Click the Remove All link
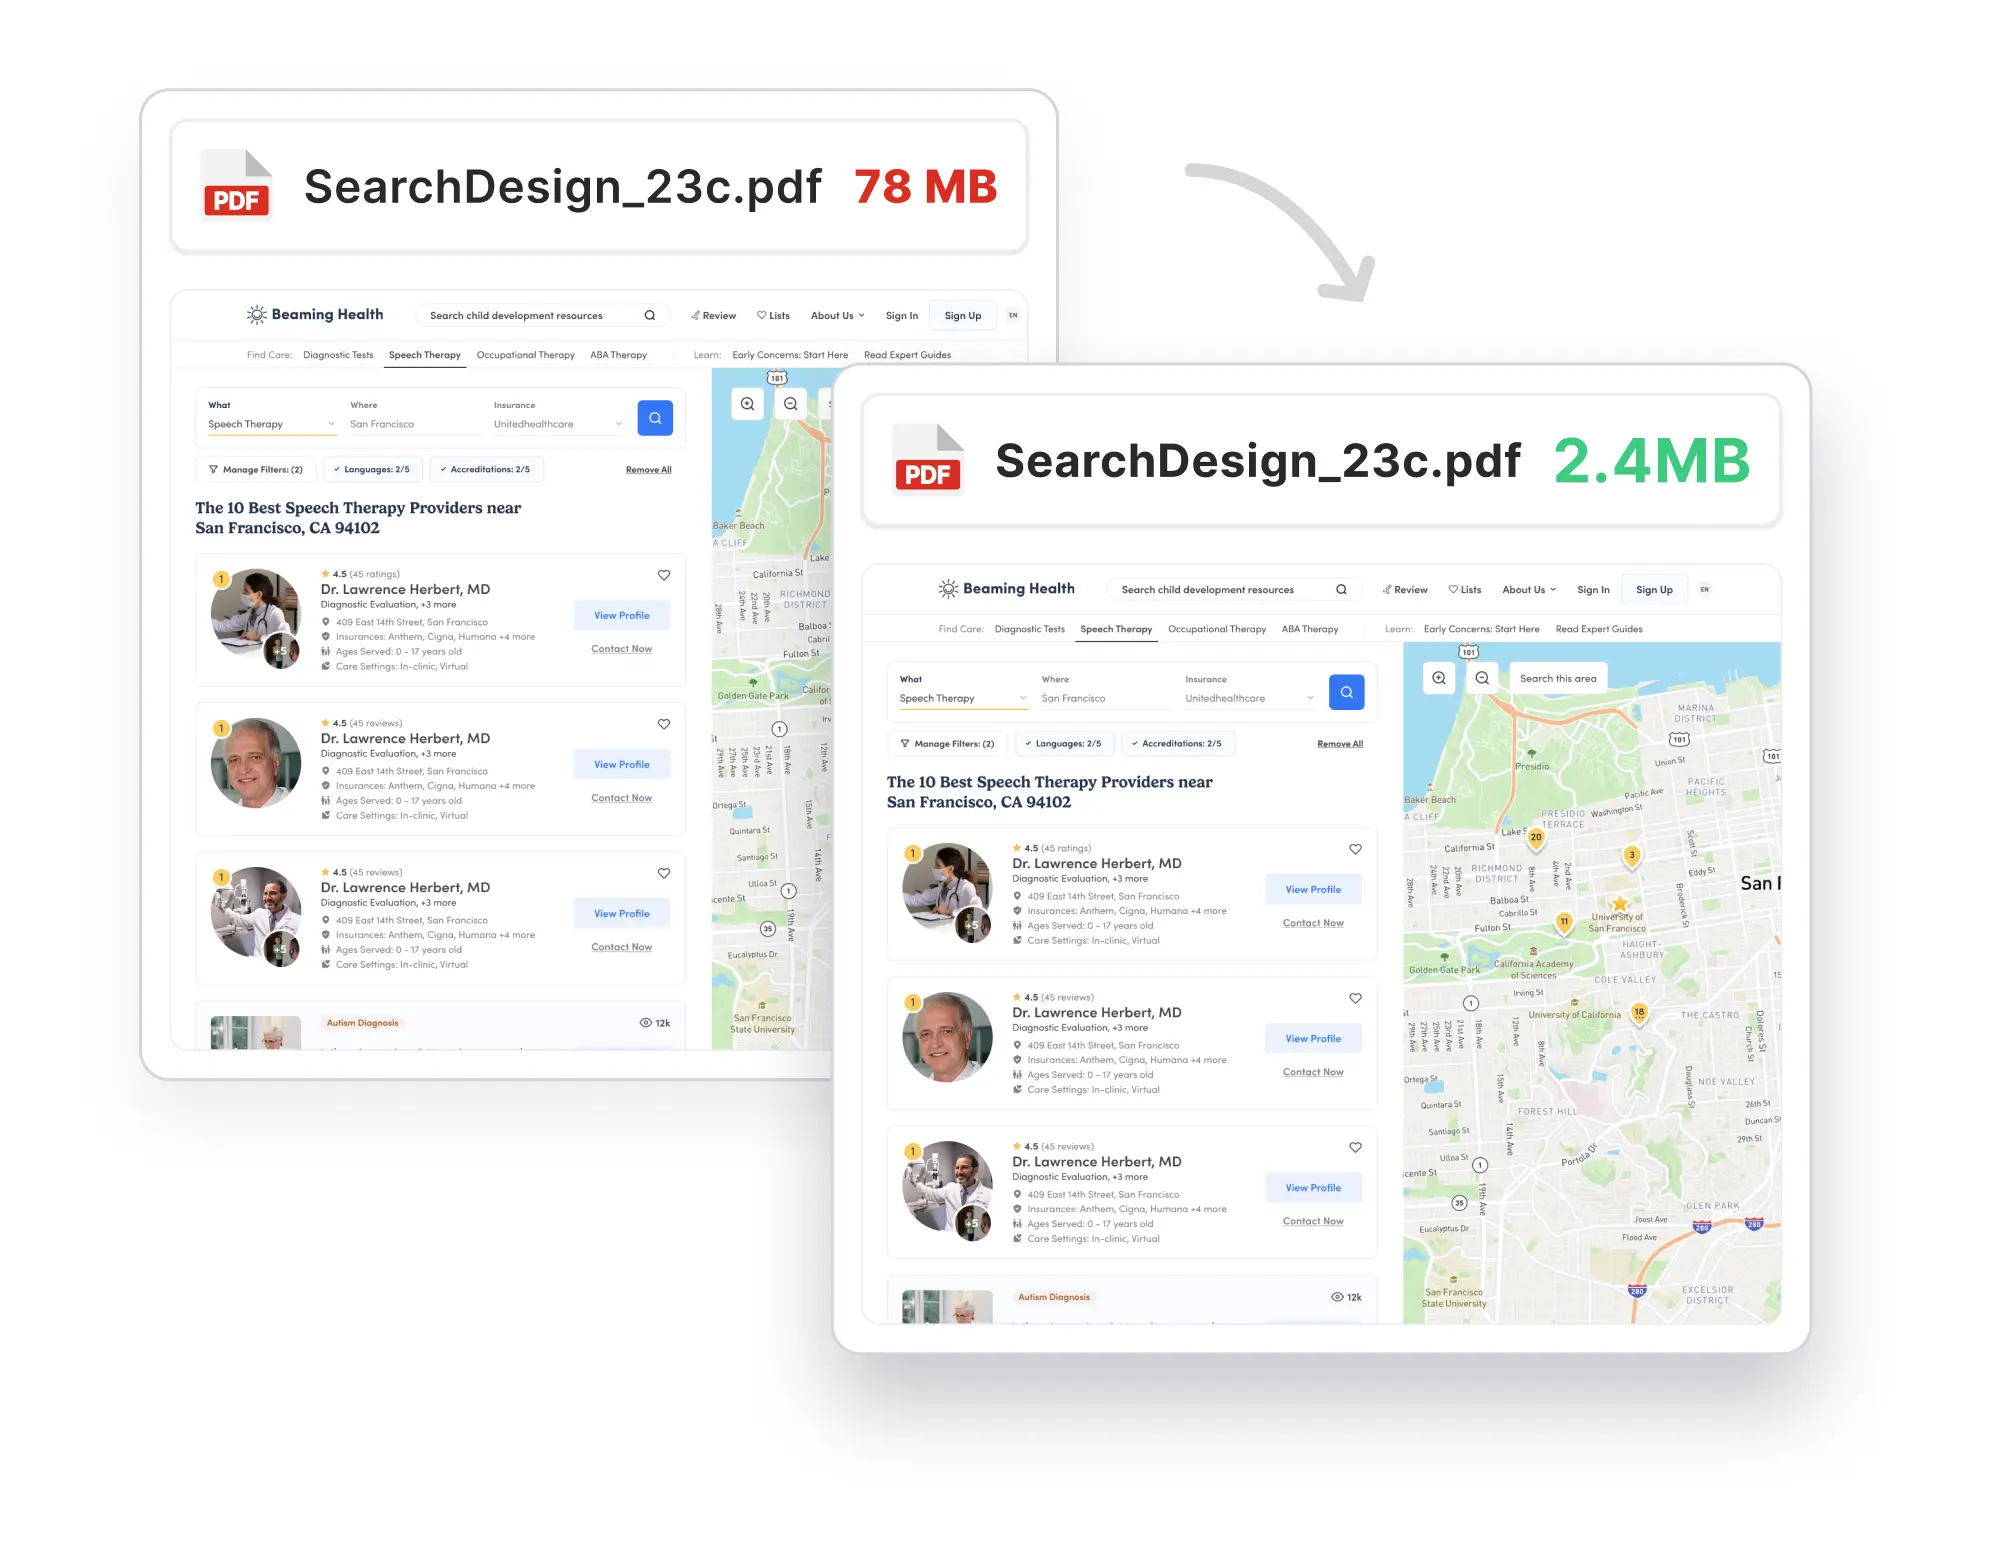 (1339, 743)
